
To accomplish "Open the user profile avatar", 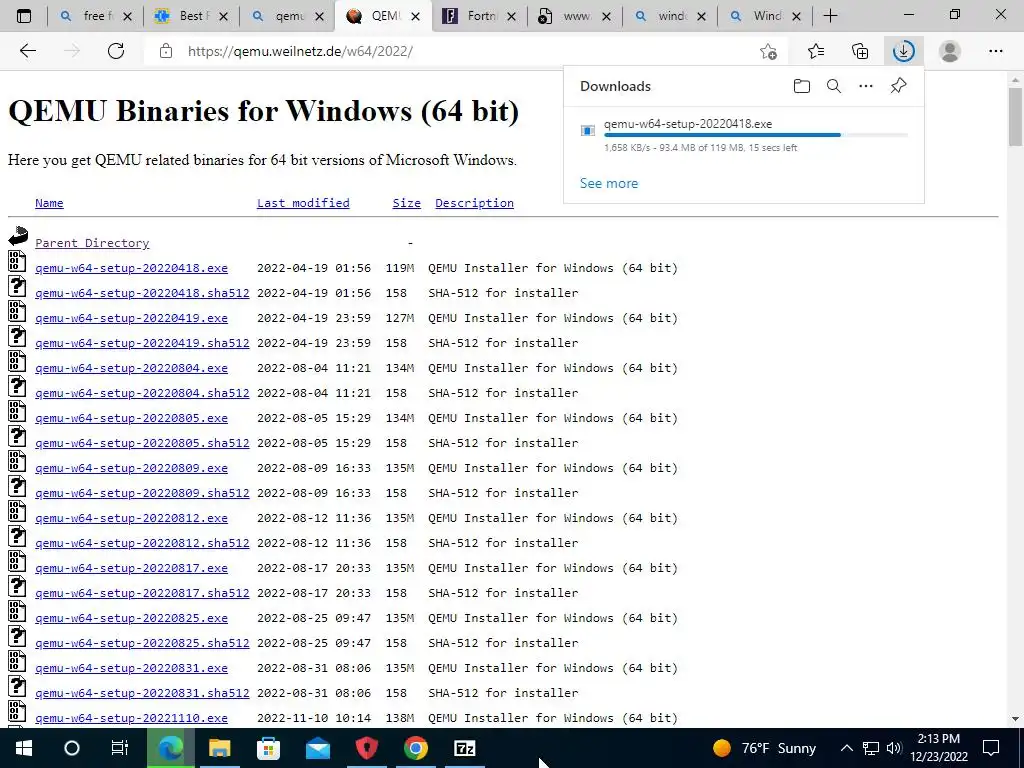I will pos(950,51).
